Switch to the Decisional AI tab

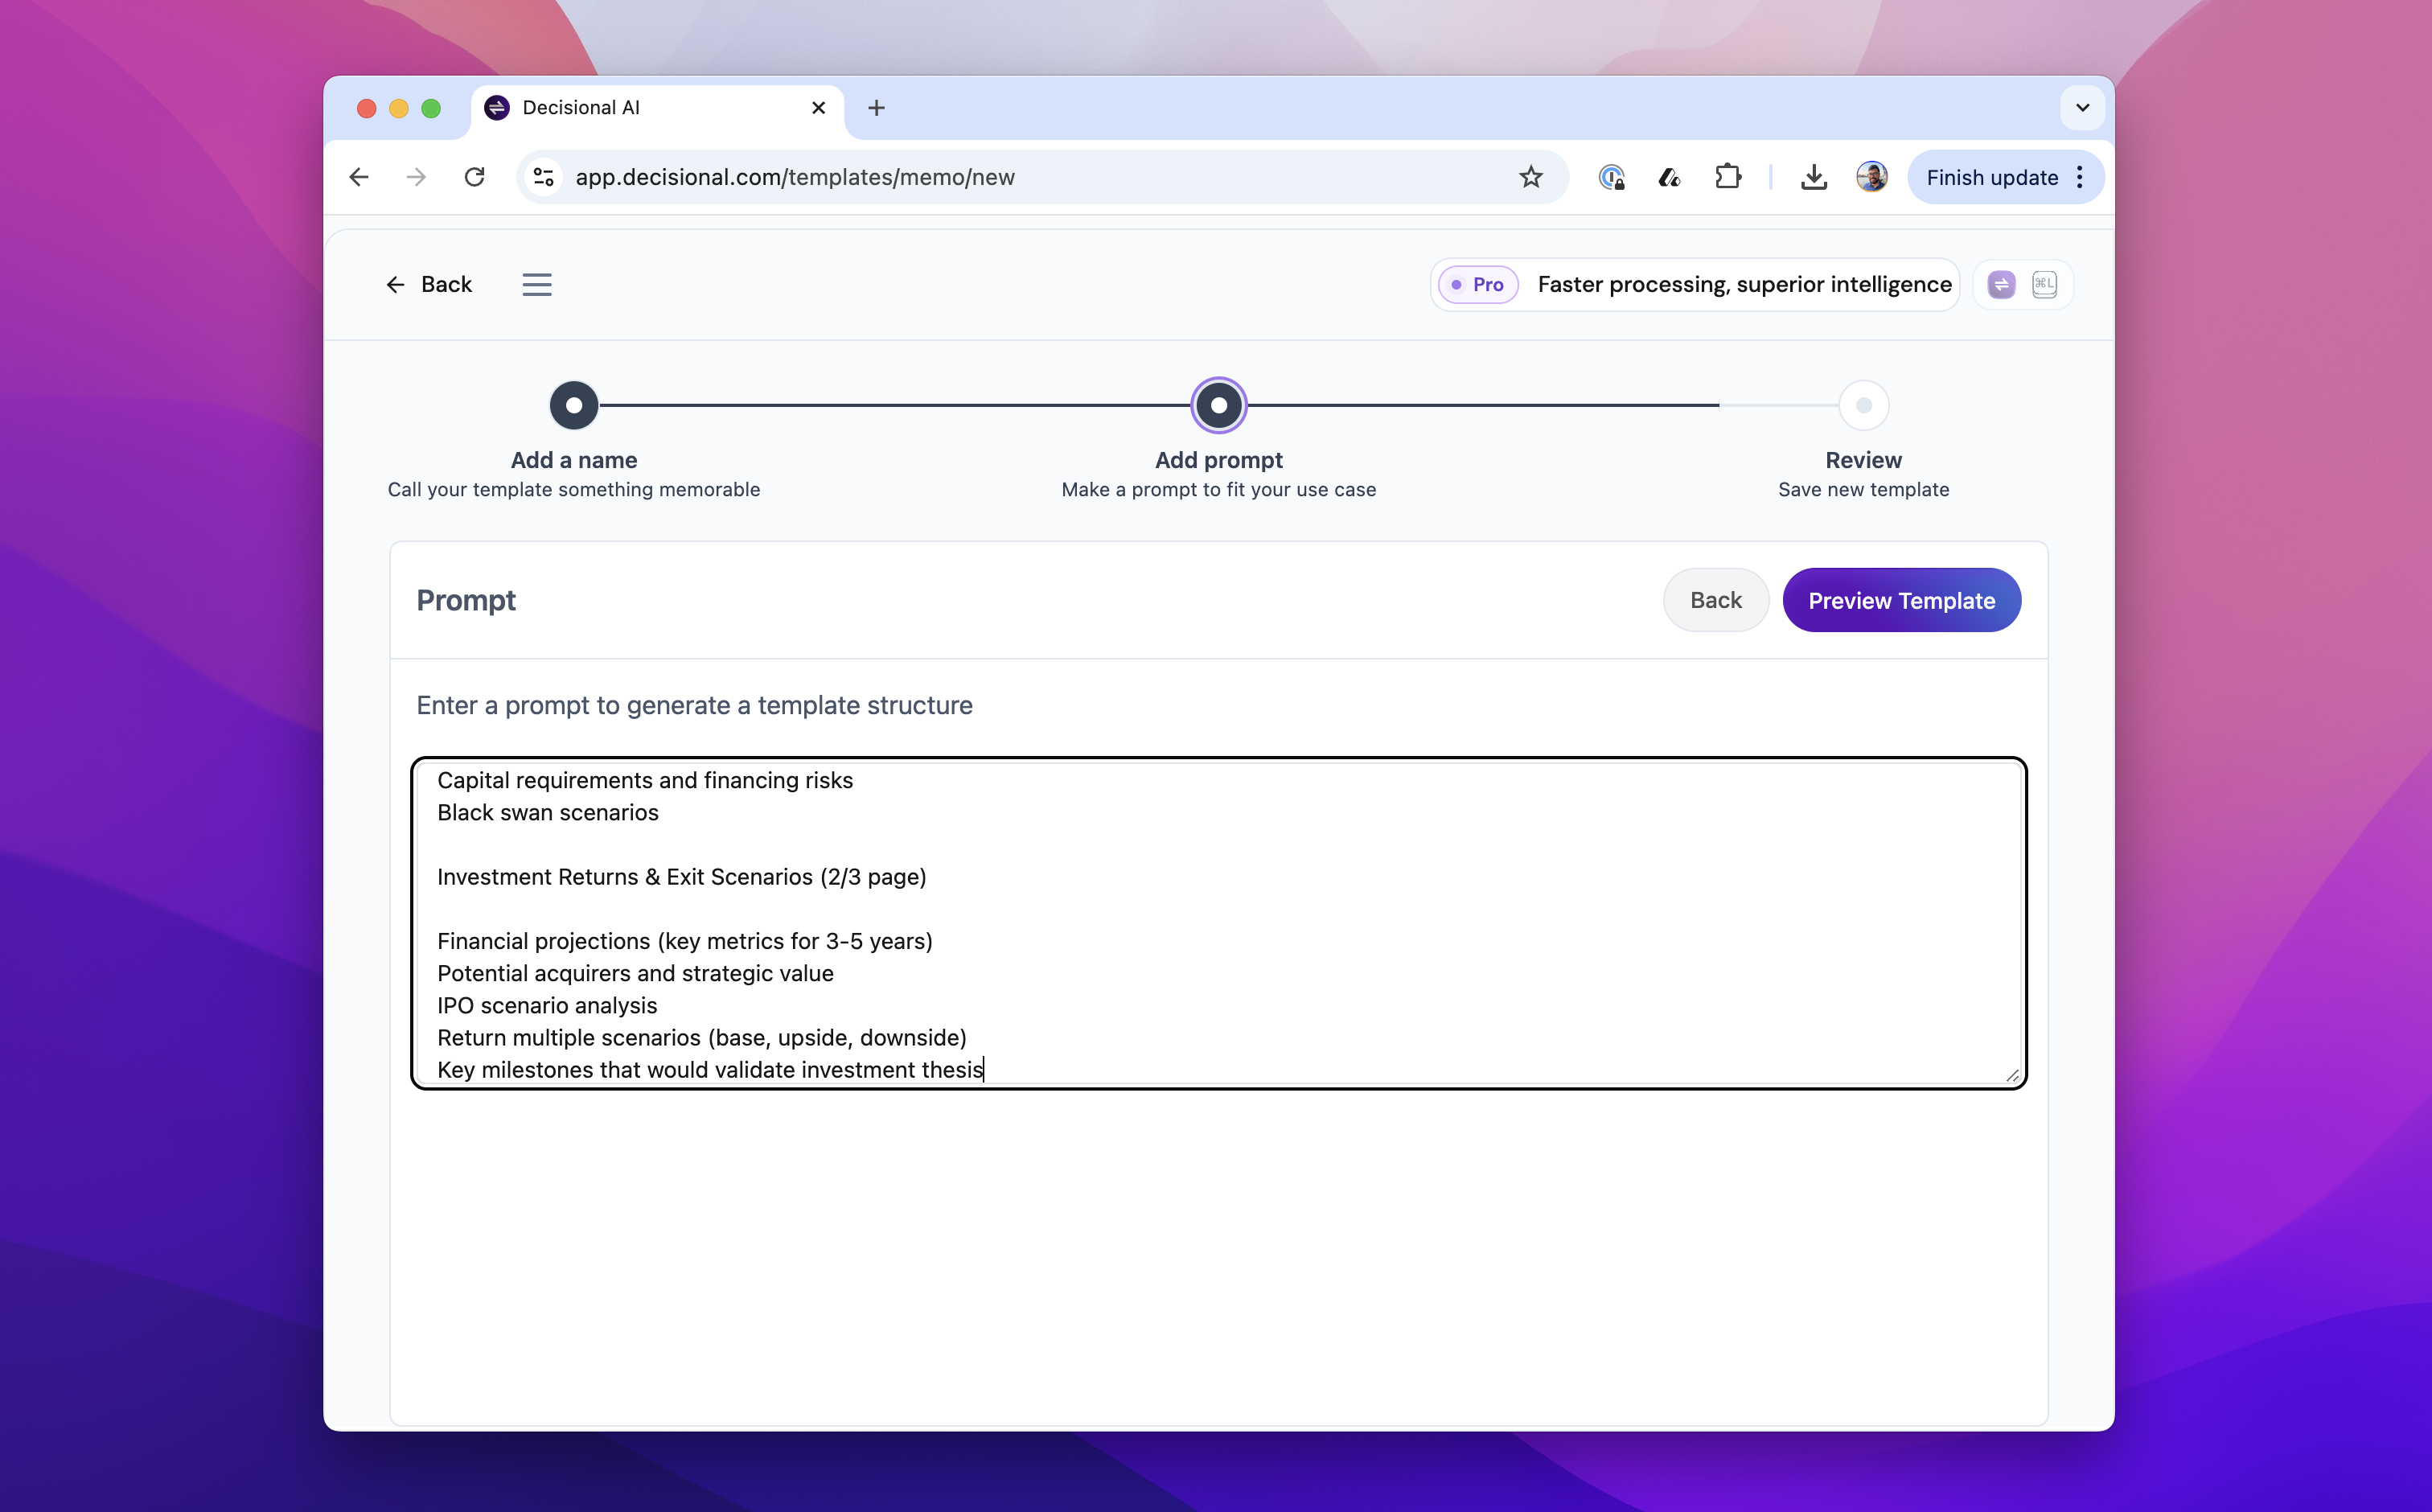click(x=640, y=108)
